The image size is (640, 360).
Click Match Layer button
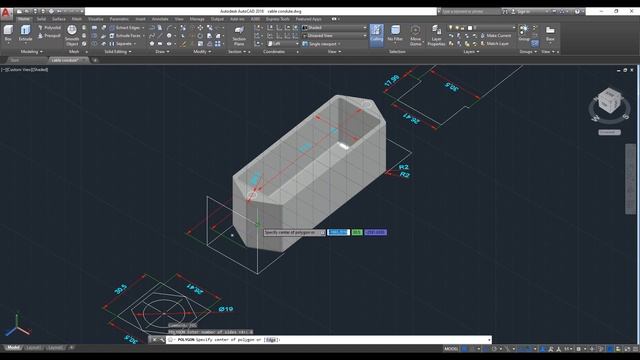pos(494,44)
